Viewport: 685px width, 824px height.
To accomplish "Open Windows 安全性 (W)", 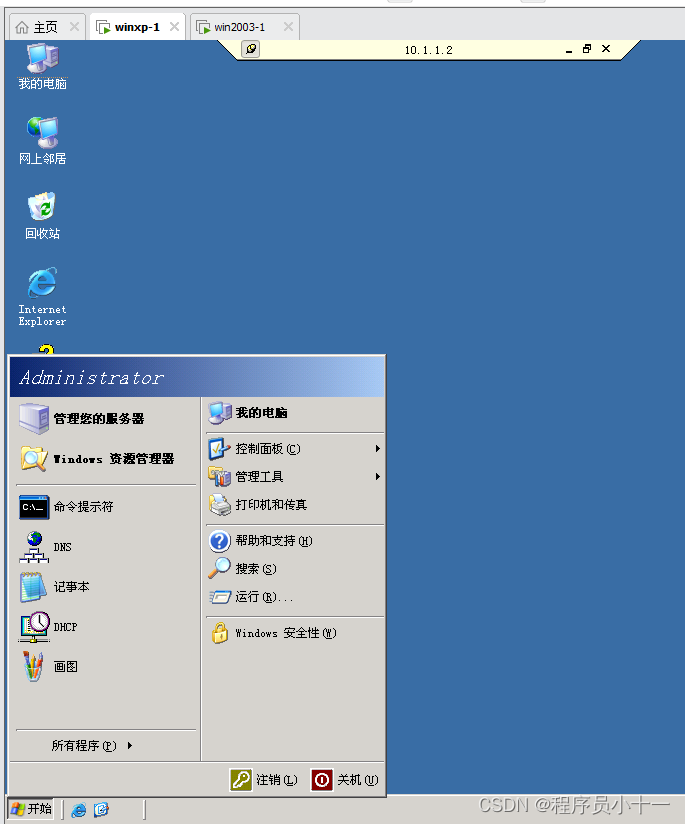I will [x=295, y=633].
